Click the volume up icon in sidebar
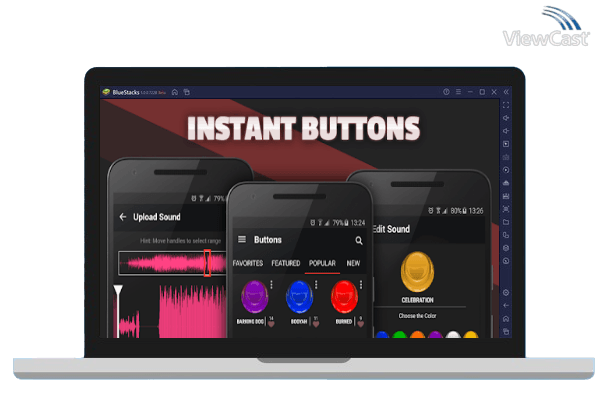The width and height of the screenshot is (602, 414). (506, 118)
